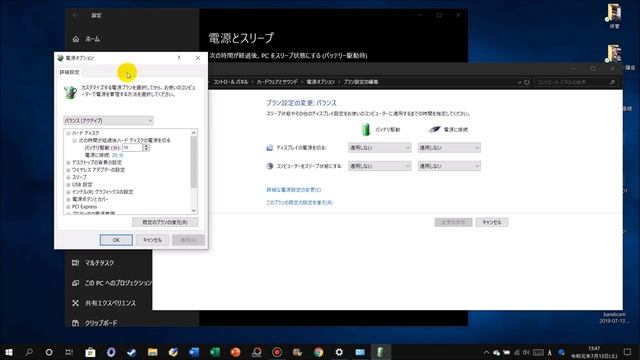
Task: Expand the スリープ tree node
Action: click(68, 177)
